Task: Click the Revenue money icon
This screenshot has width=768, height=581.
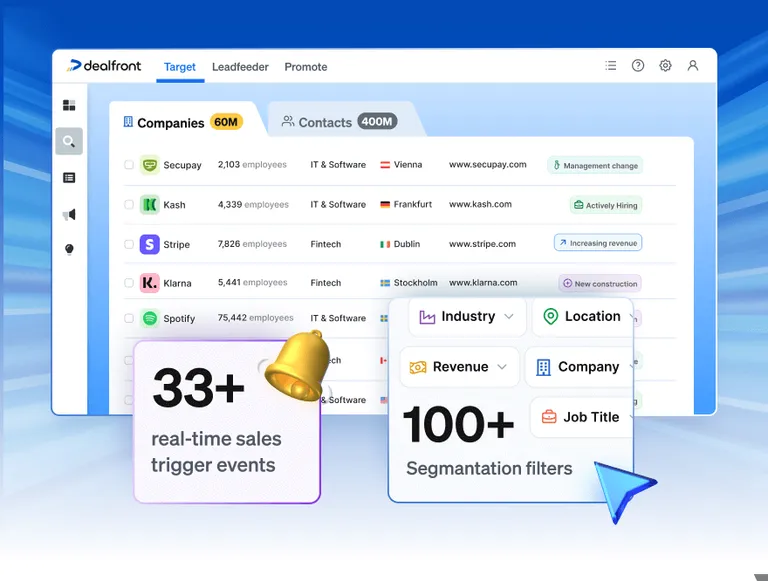Action: (x=418, y=367)
